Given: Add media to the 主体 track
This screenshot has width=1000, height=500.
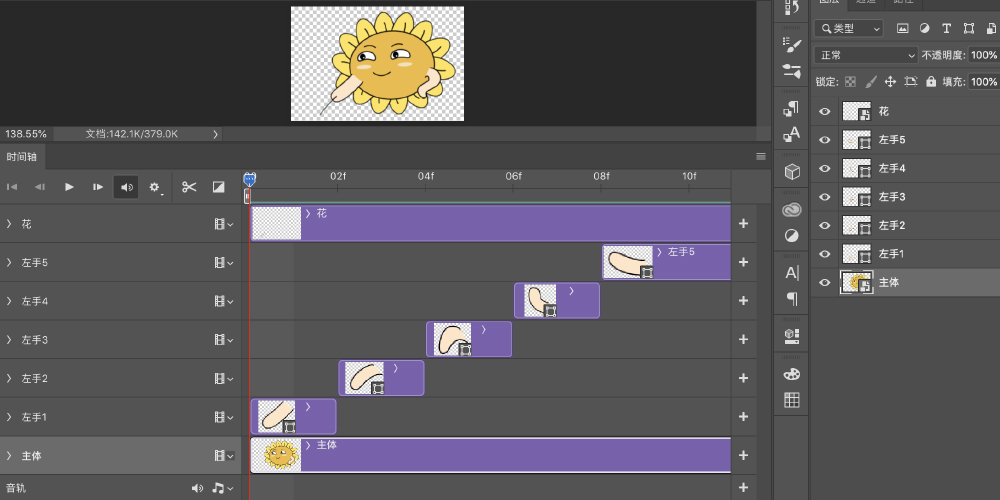Looking at the screenshot, I should (x=743, y=455).
